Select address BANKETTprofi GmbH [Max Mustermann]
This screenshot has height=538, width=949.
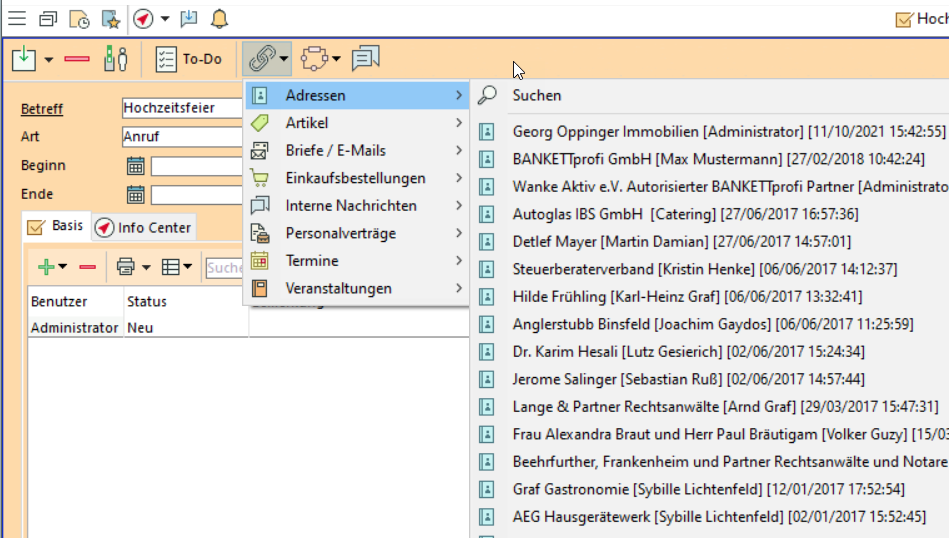pyautogui.click(x=717, y=159)
